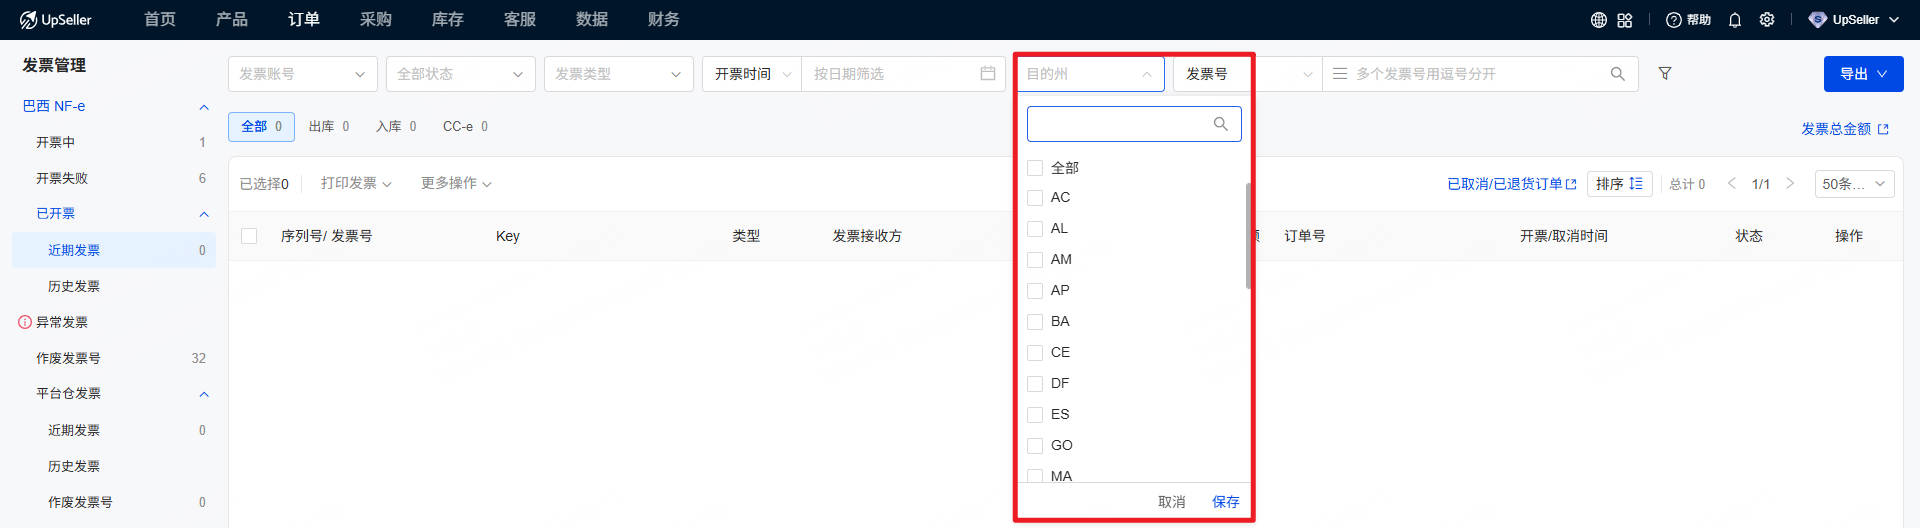Click the globe language icon
Image resolution: width=1920 pixels, height=528 pixels.
pyautogui.click(x=1599, y=20)
